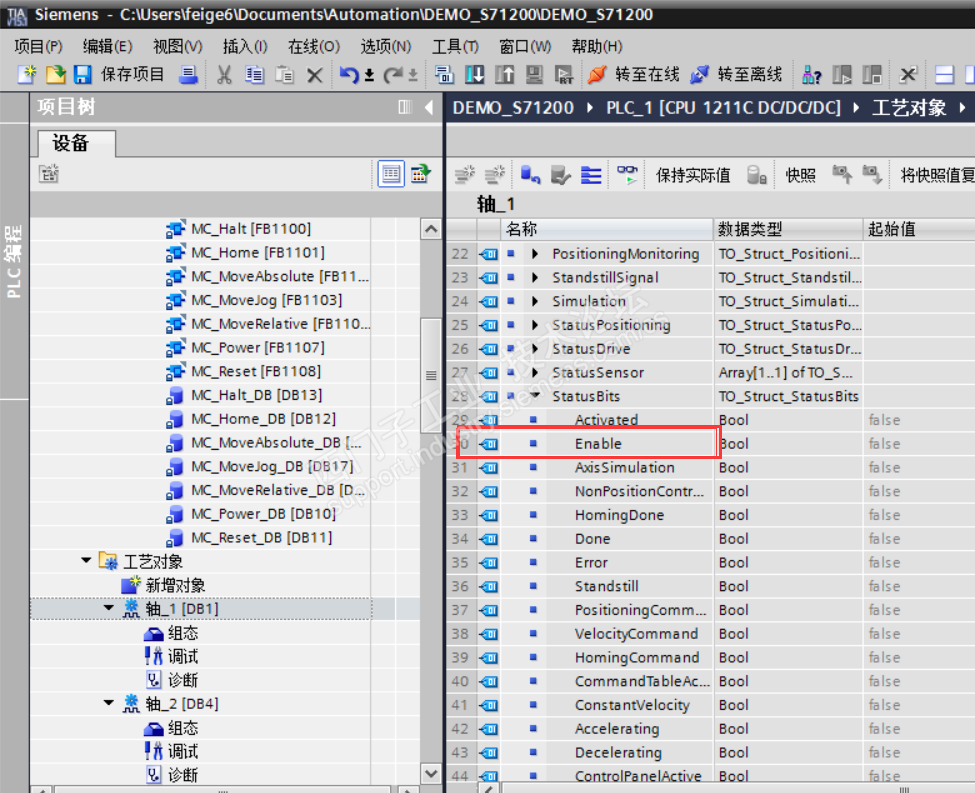Click the go online lightning icon
The height and width of the screenshot is (793, 975).
[597, 75]
